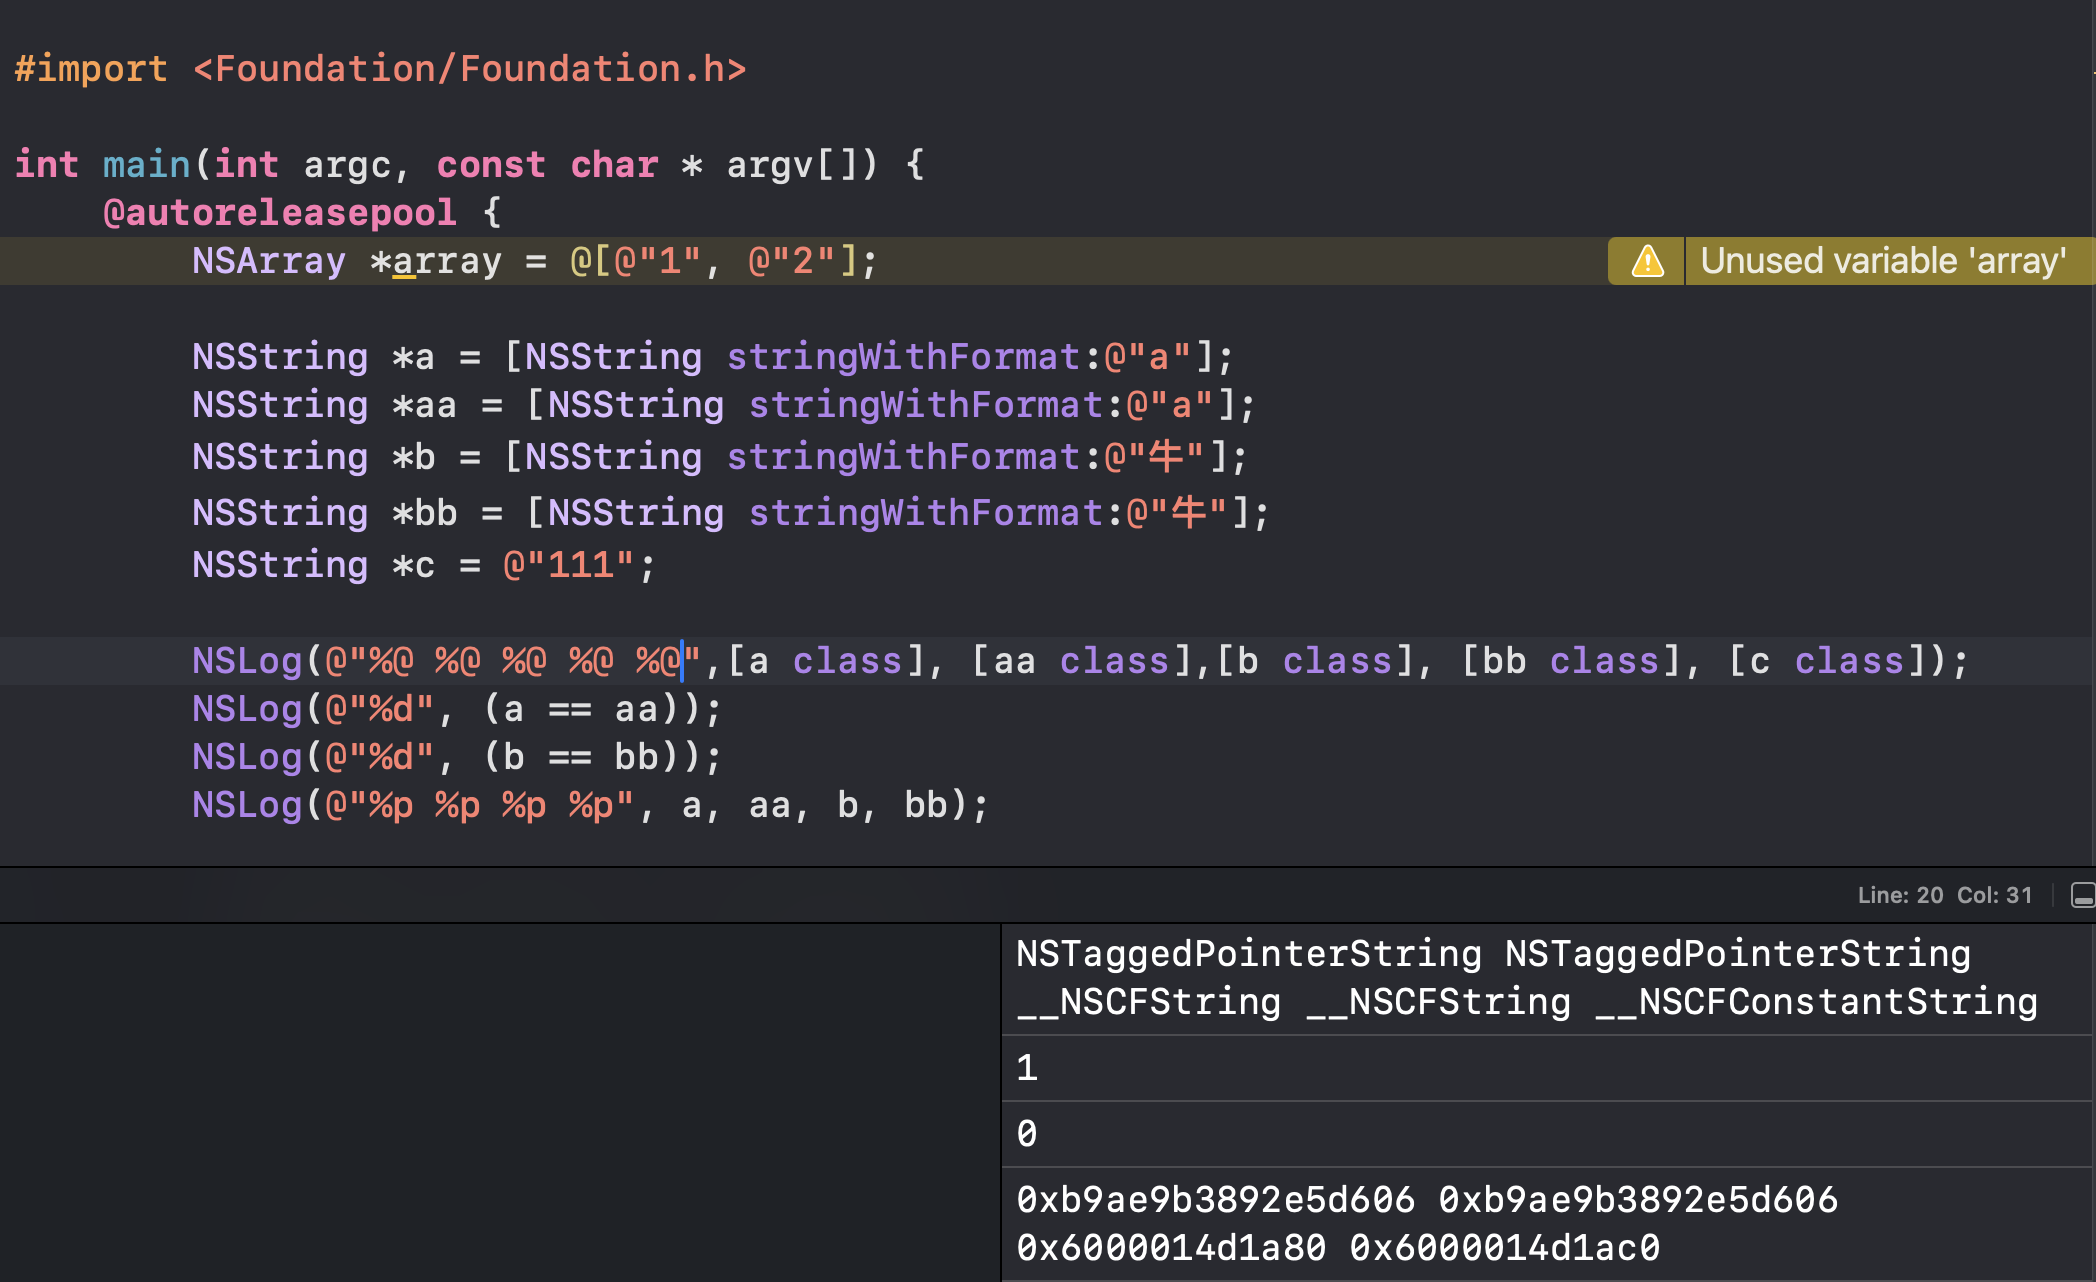The height and width of the screenshot is (1282, 2096).
Task: Click the @autoreleasepool keyword
Action: coord(279,213)
